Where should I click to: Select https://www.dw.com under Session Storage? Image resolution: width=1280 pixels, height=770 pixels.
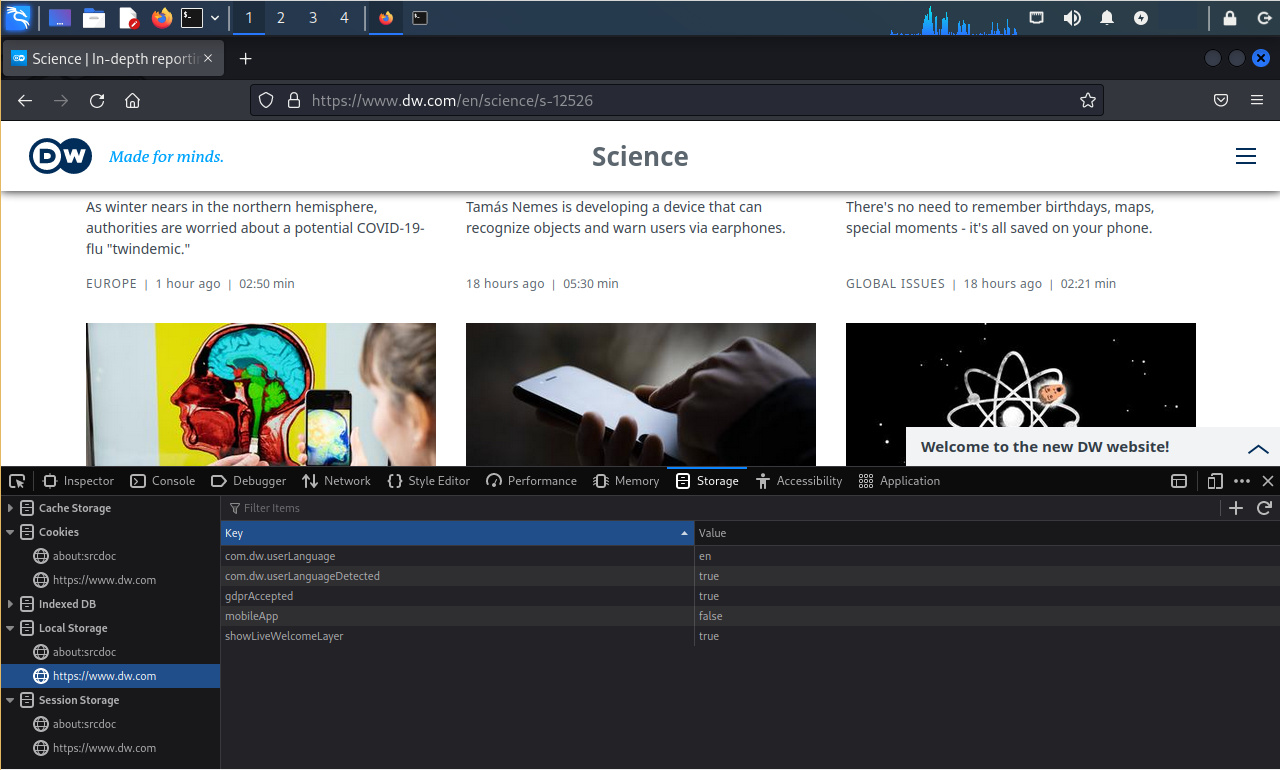(104, 748)
